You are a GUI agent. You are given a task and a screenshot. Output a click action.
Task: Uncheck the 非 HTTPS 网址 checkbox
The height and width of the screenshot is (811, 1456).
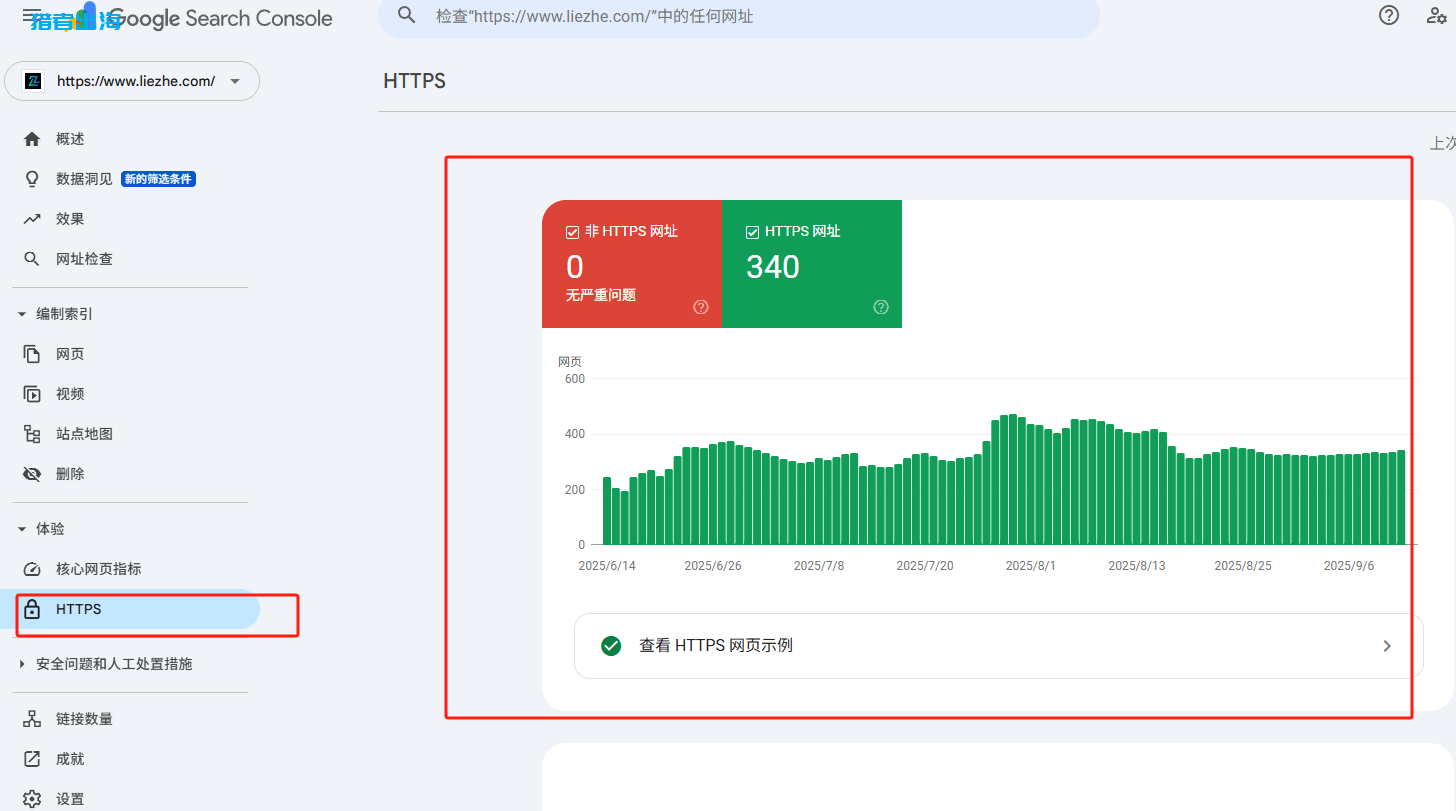[573, 232]
